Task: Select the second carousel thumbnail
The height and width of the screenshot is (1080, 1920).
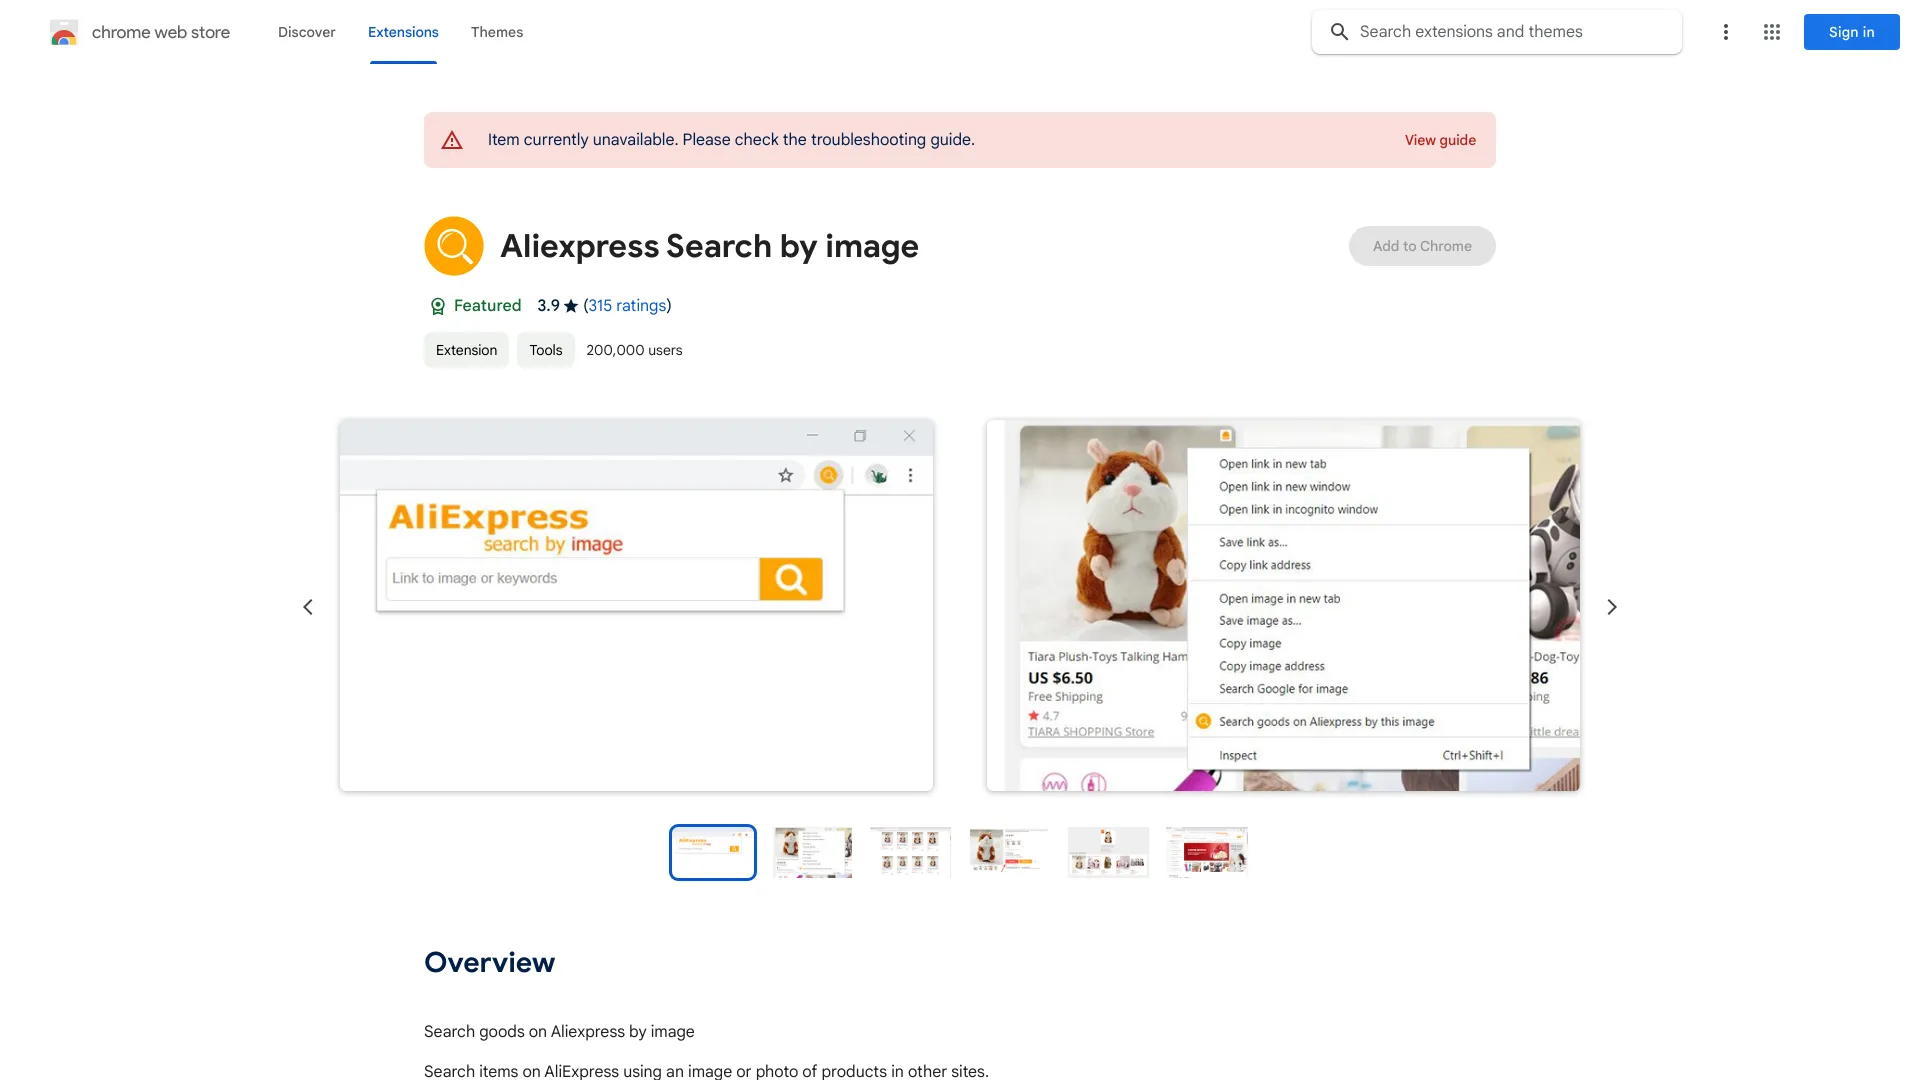Action: [812, 853]
